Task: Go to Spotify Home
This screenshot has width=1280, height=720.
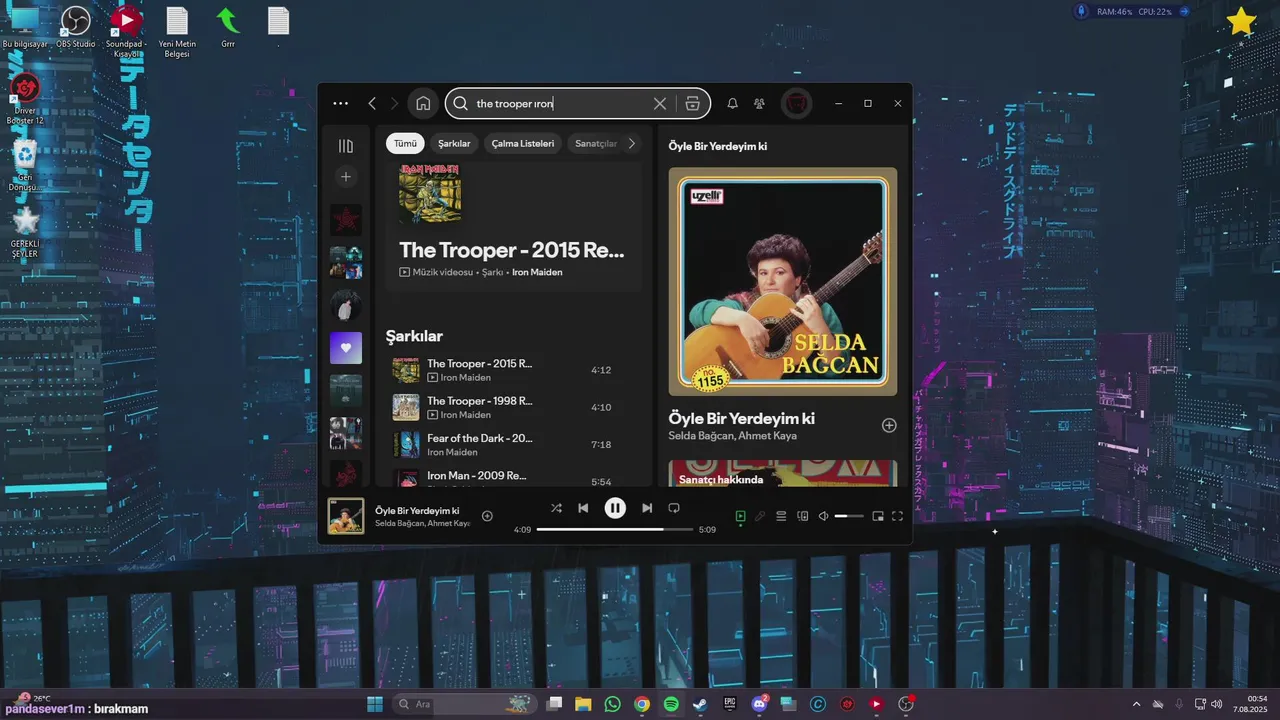Action: [423, 103]
